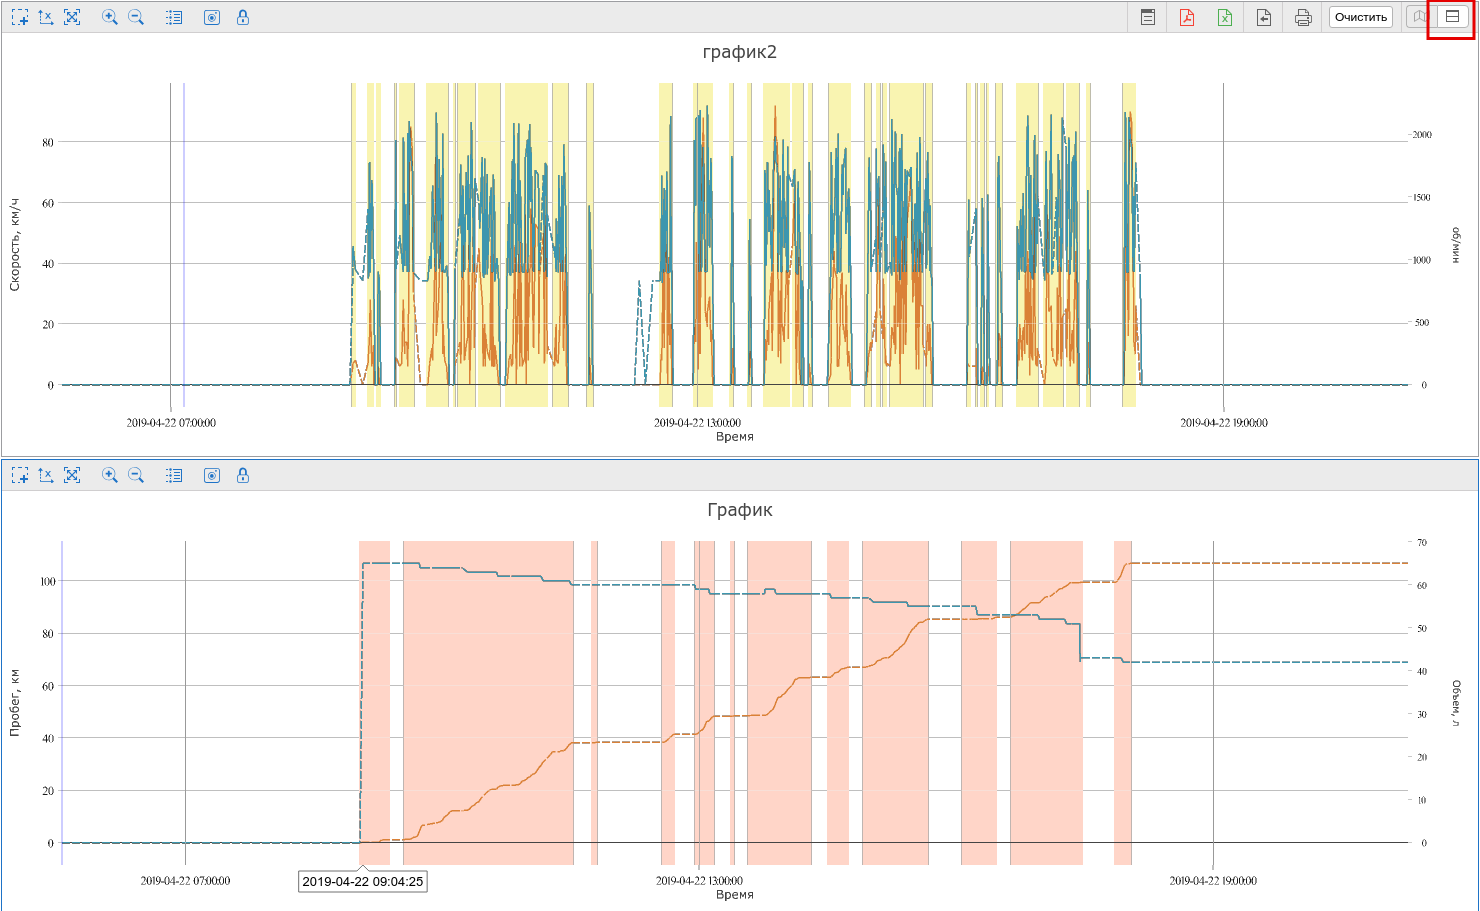Export report to Excel

[1225, 17]
